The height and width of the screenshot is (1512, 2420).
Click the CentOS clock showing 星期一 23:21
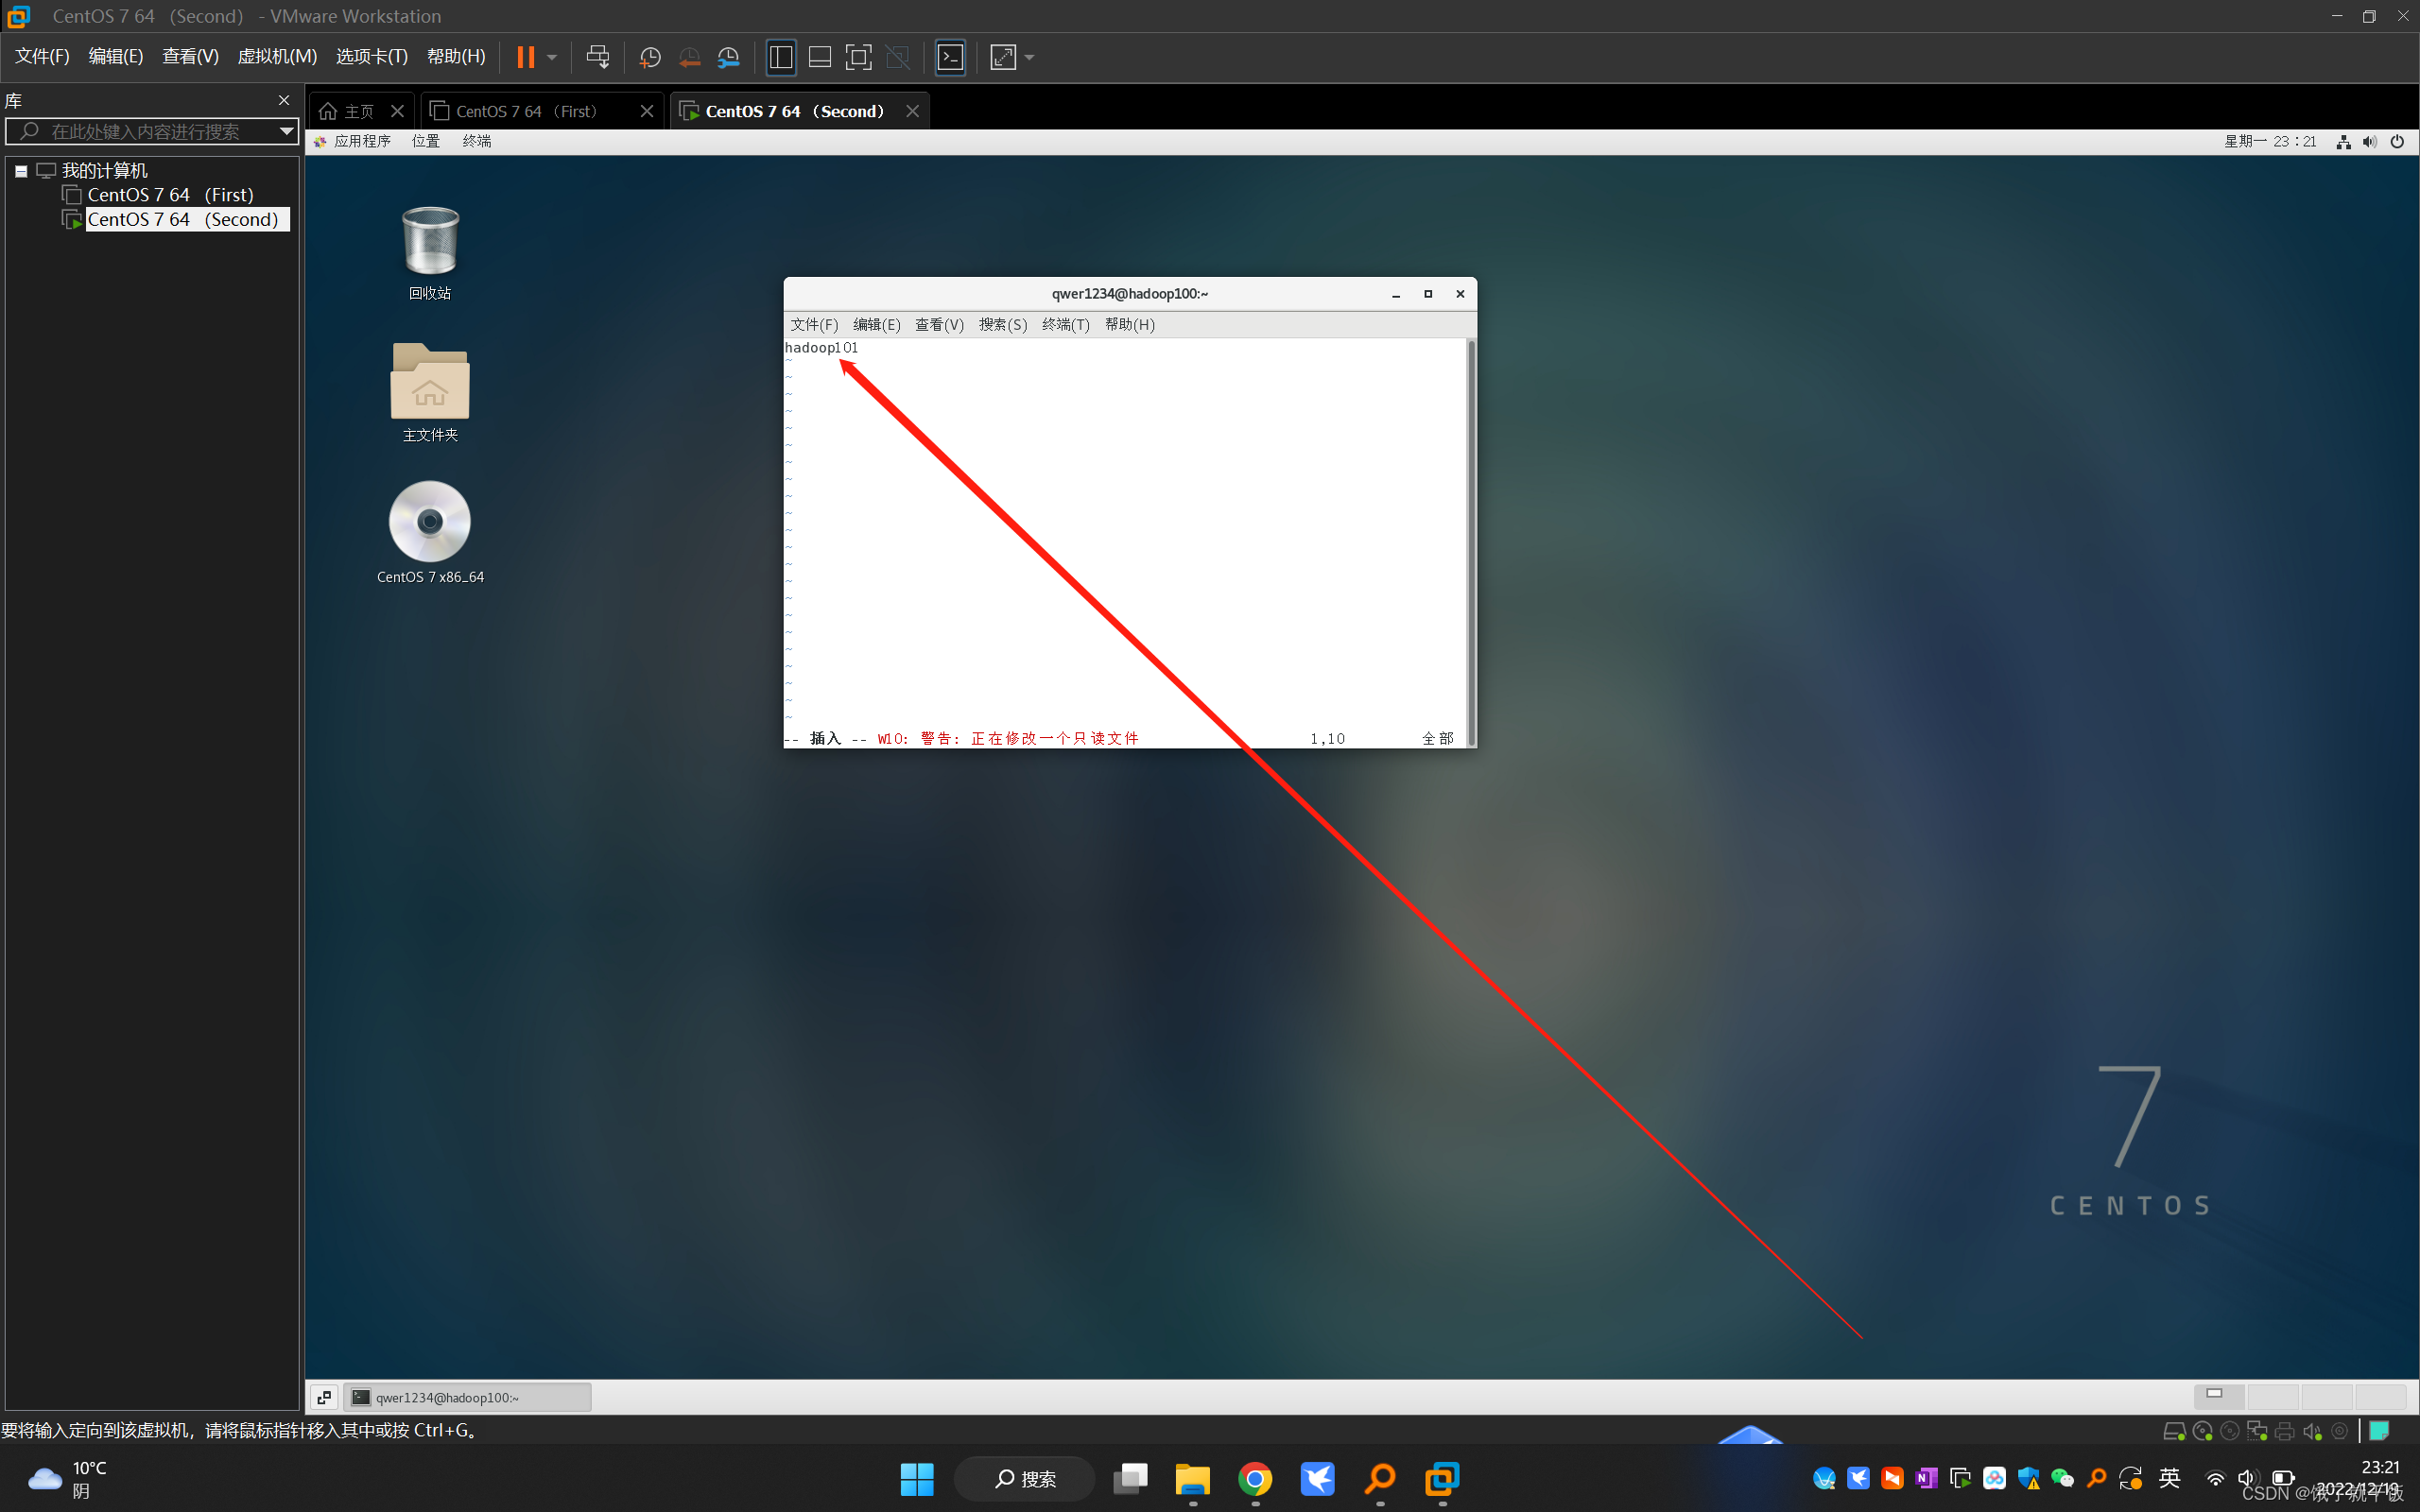[2270, 141]
